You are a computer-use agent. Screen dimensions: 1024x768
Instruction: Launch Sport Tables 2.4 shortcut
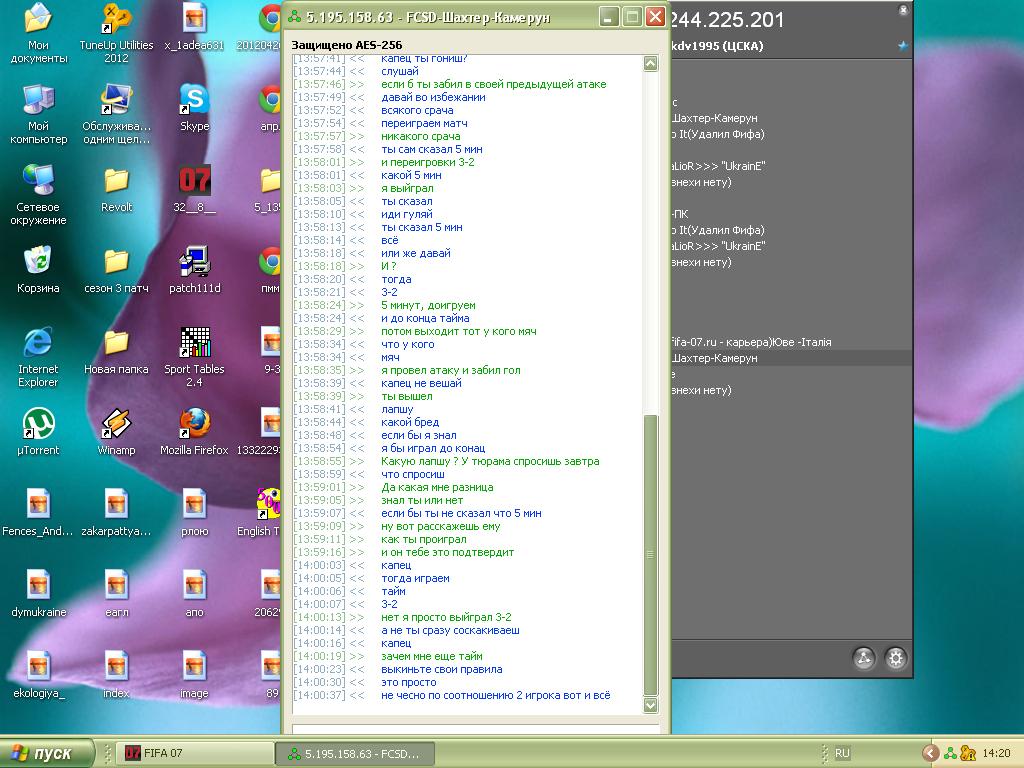click(195, 357)
